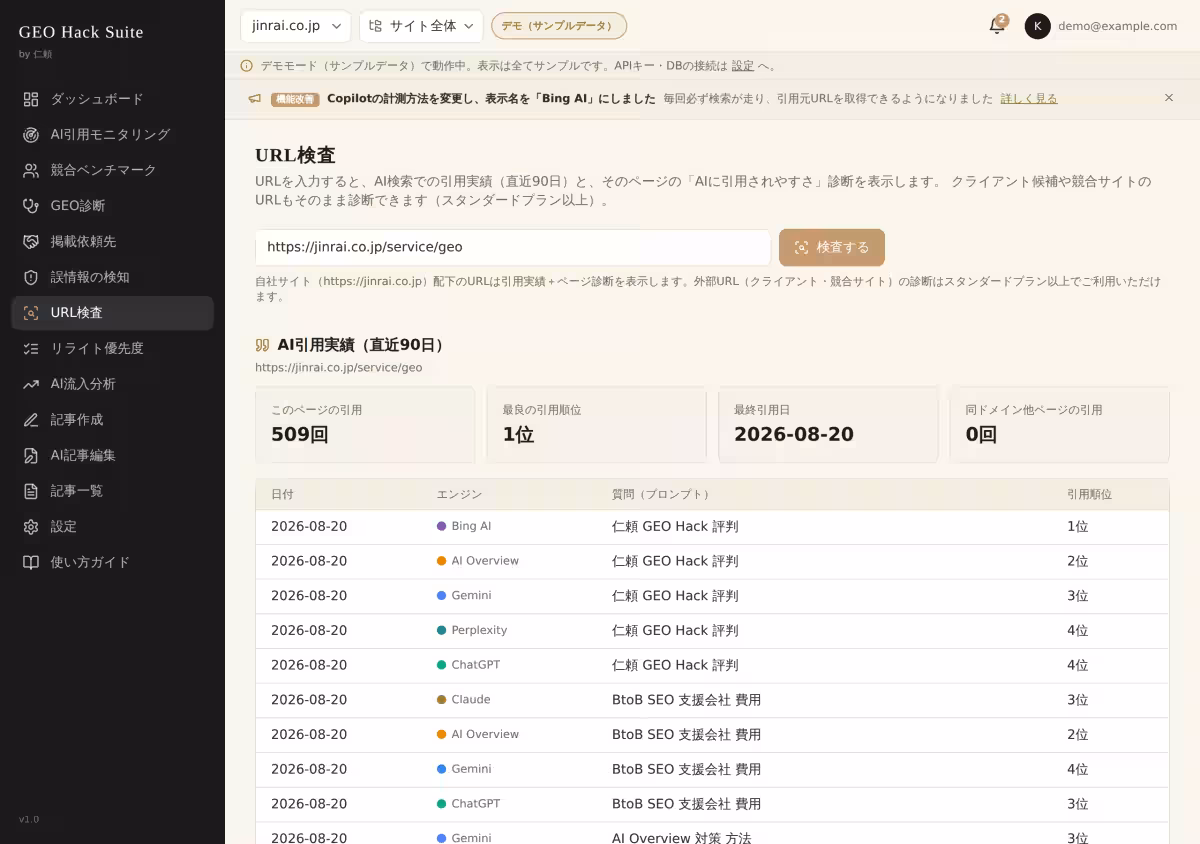Click the AI流入分析 trend icon
This screenshot has width=1200, height=844.
click(x=31, y=384)
